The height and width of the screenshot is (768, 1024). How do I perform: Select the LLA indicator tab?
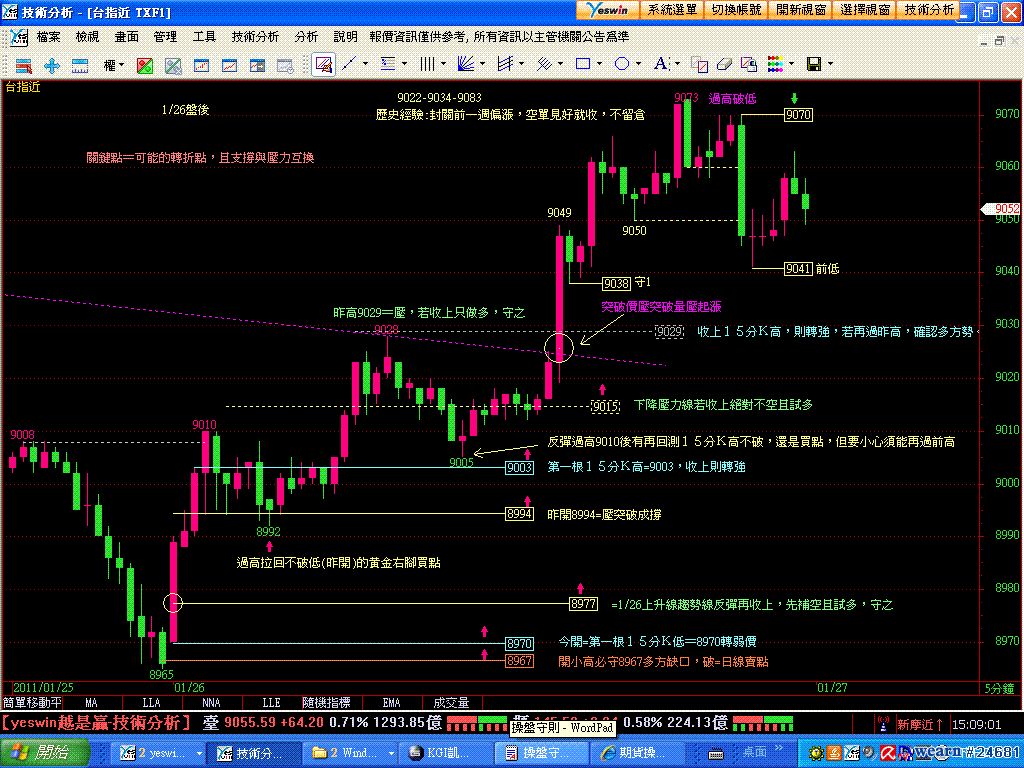(x=152, y=703)
